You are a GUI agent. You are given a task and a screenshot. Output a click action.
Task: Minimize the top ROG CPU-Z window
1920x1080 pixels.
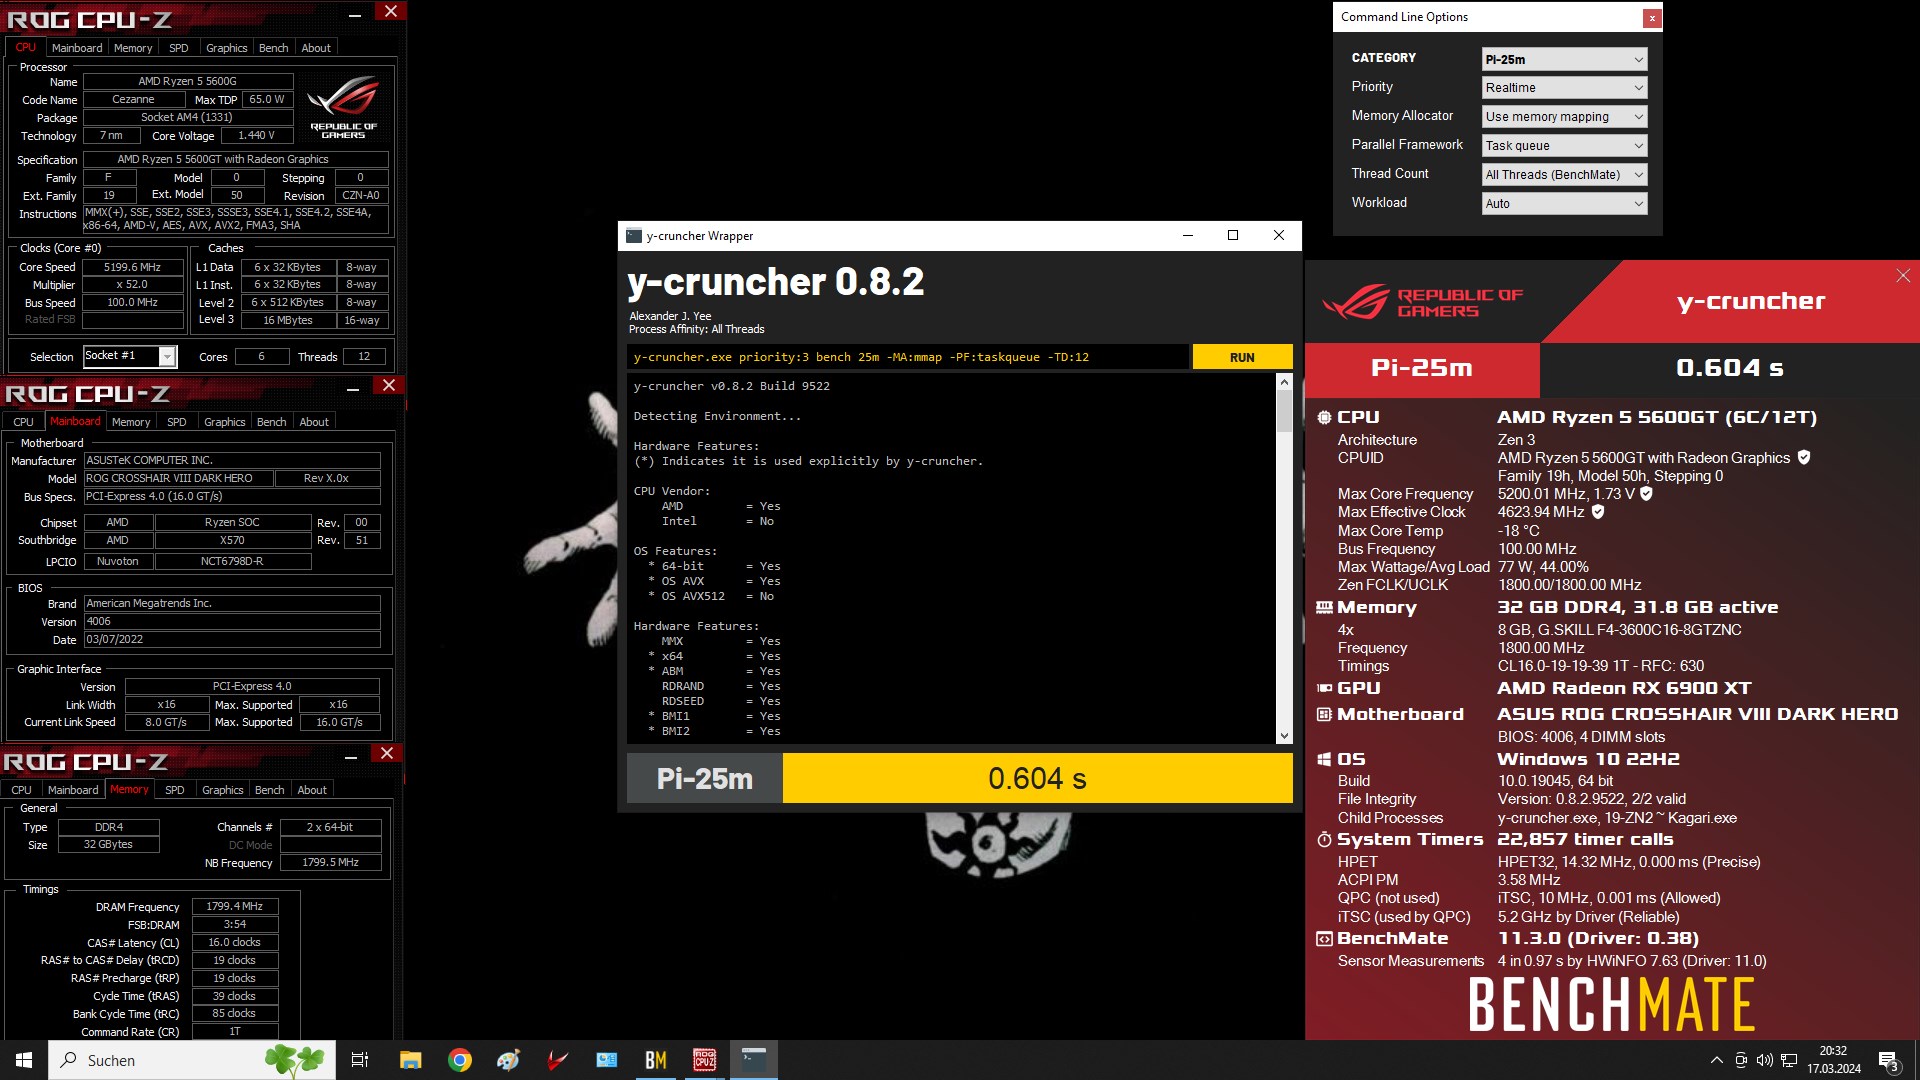pos(355,14)
